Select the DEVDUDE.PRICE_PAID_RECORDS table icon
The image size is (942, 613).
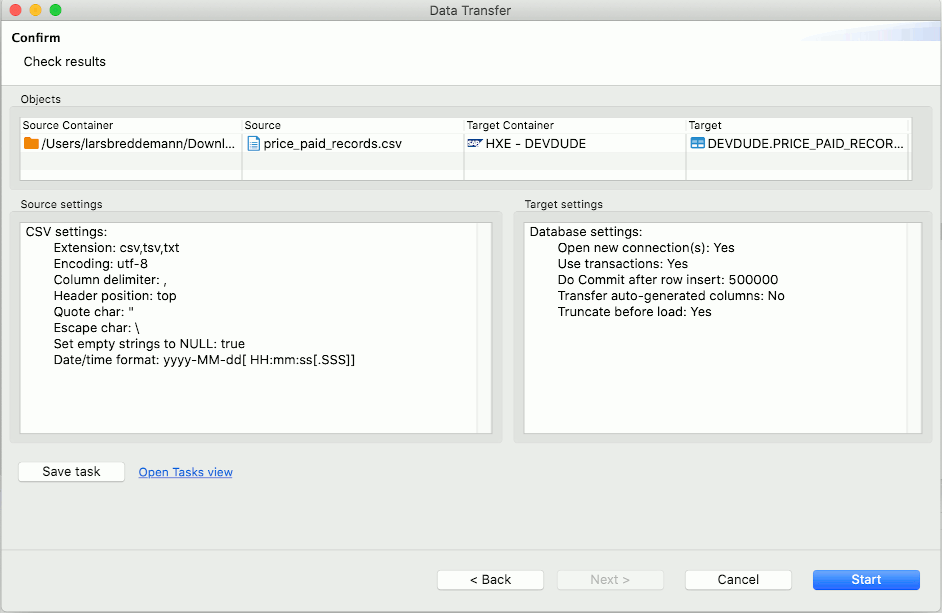coord(697,143)
